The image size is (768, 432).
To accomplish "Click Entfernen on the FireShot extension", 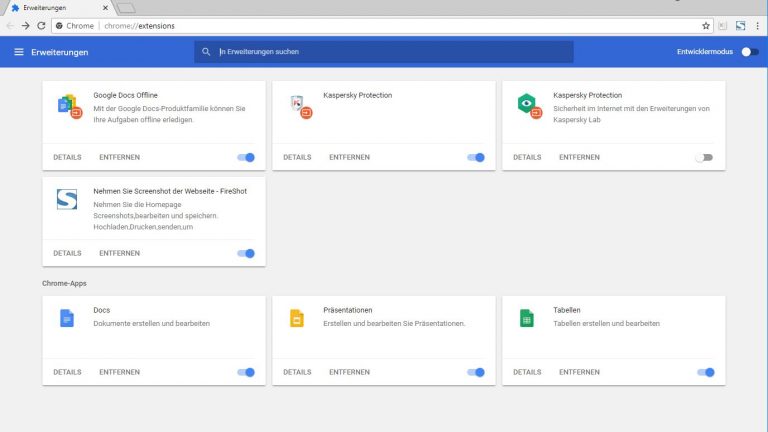I will click(x=119, y=253).
